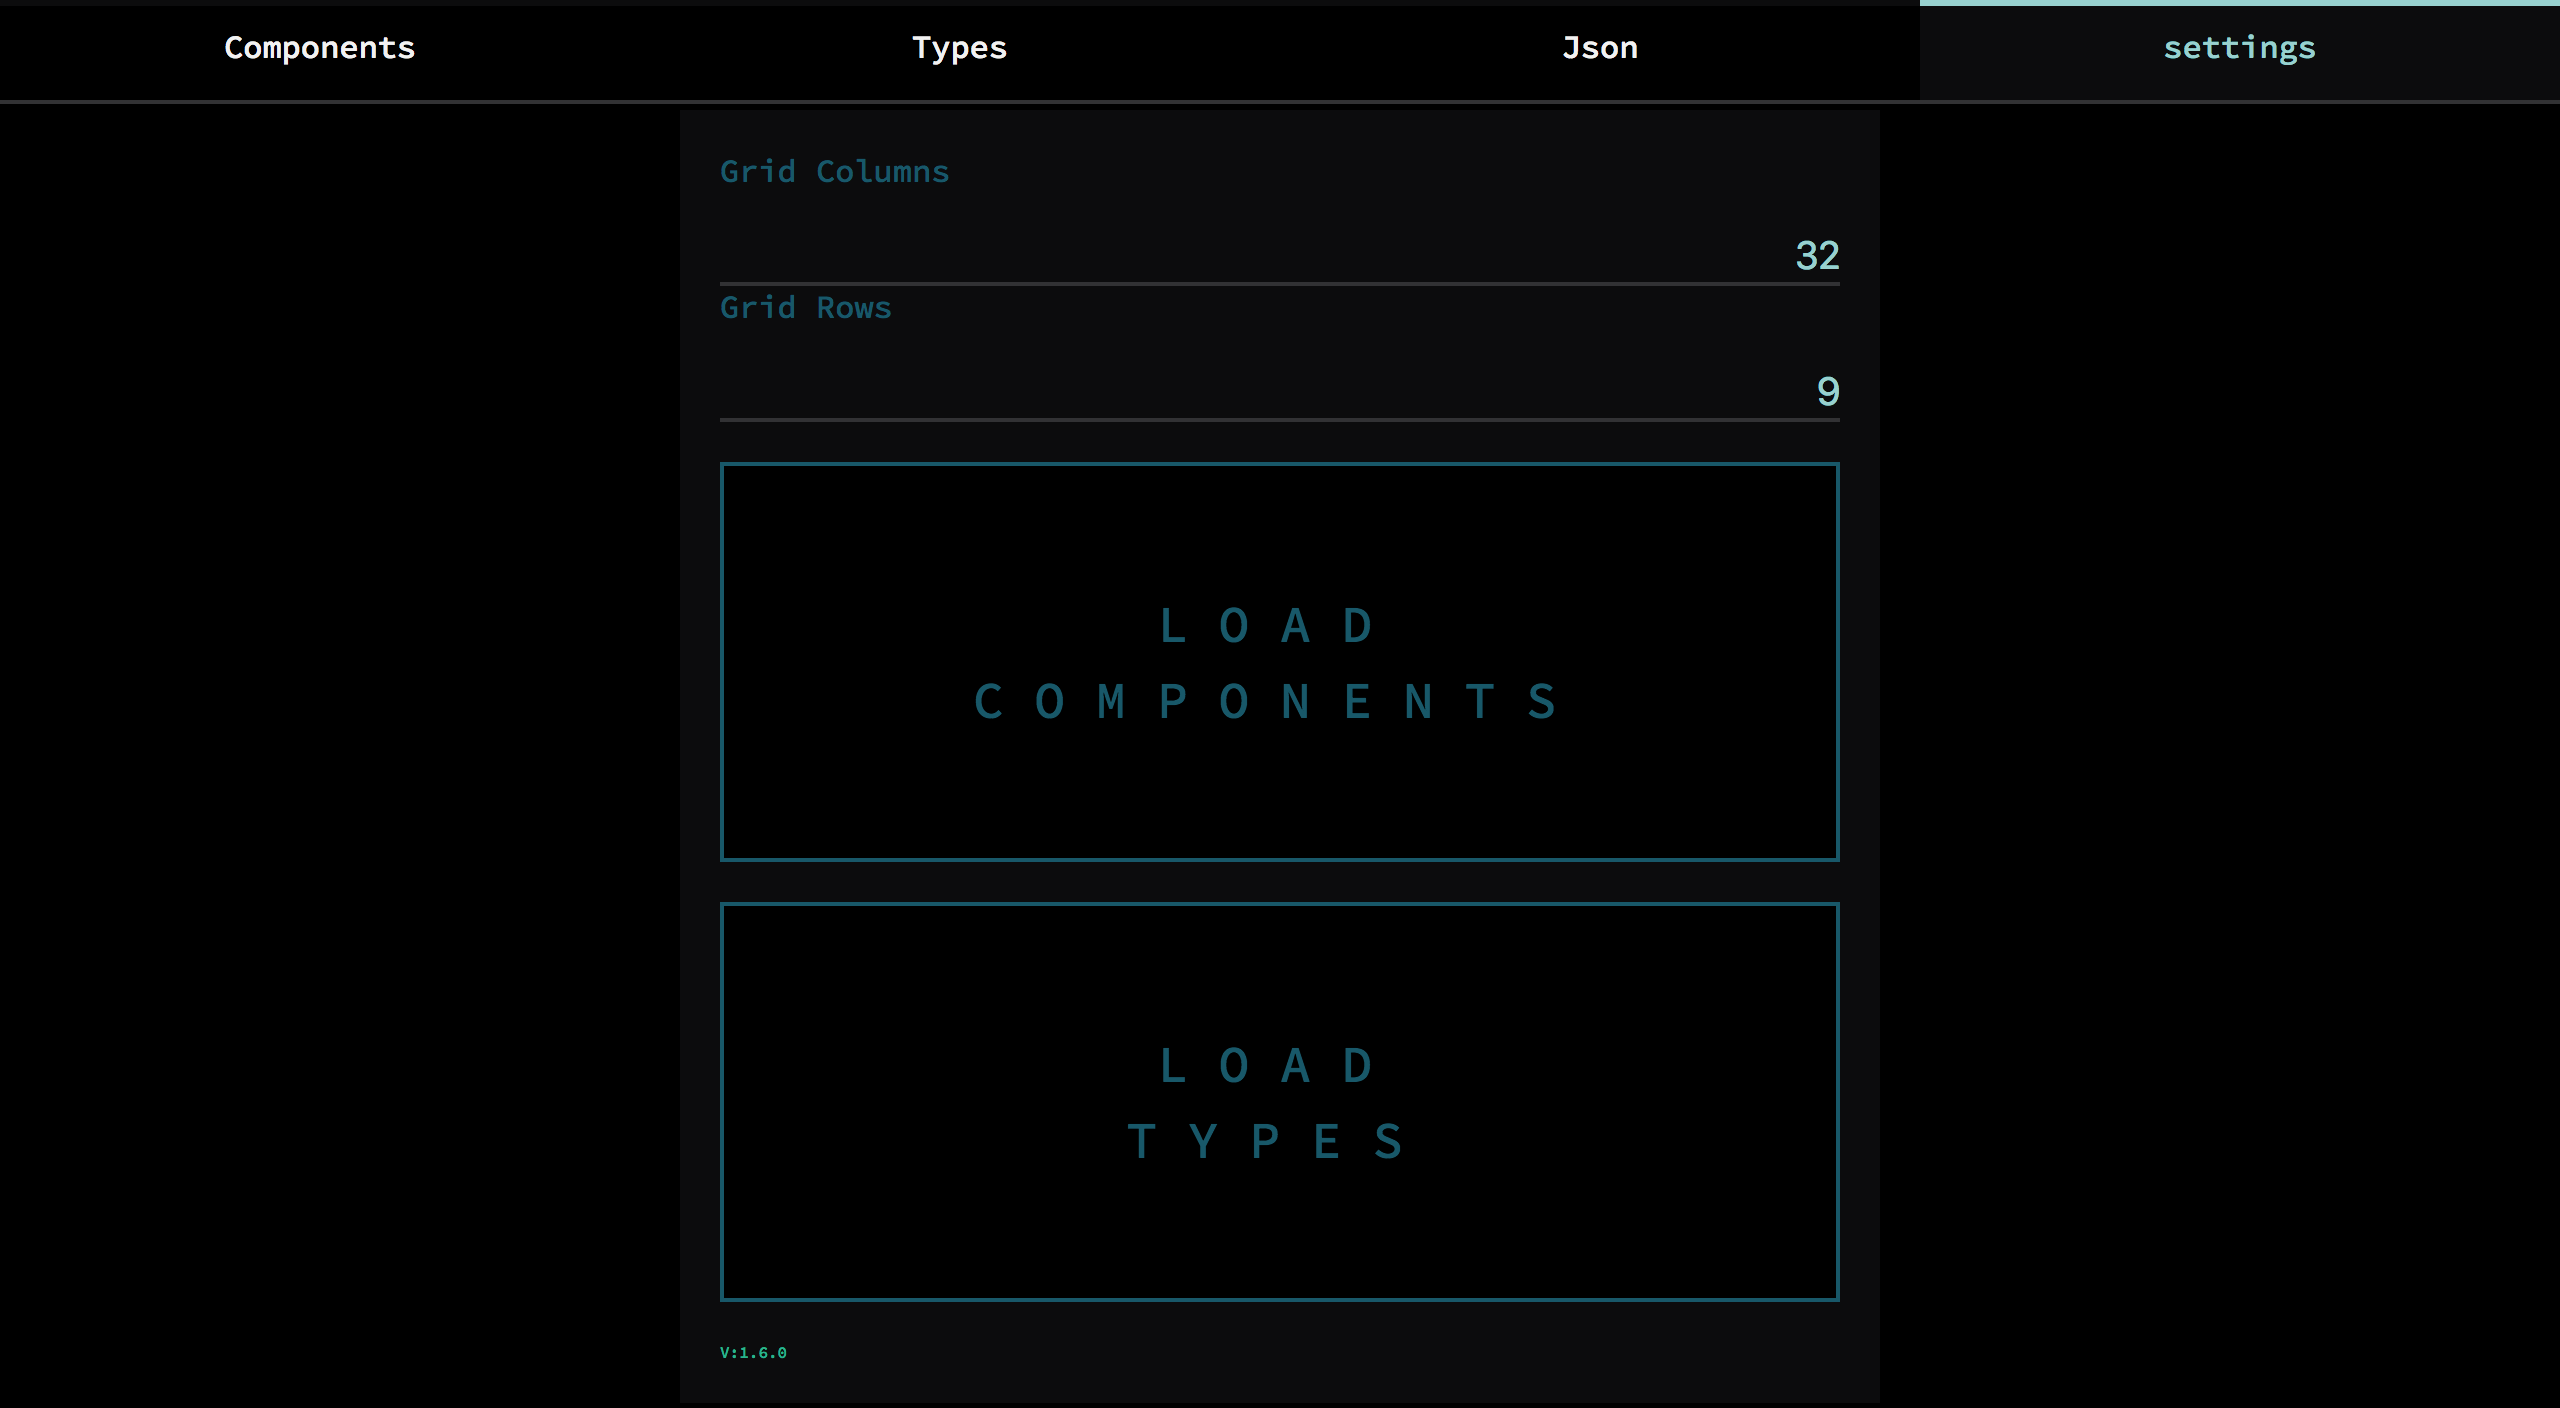The image size is (2560, 1408).
Task: Switch to the Components tab
Action: coord(319,48)
